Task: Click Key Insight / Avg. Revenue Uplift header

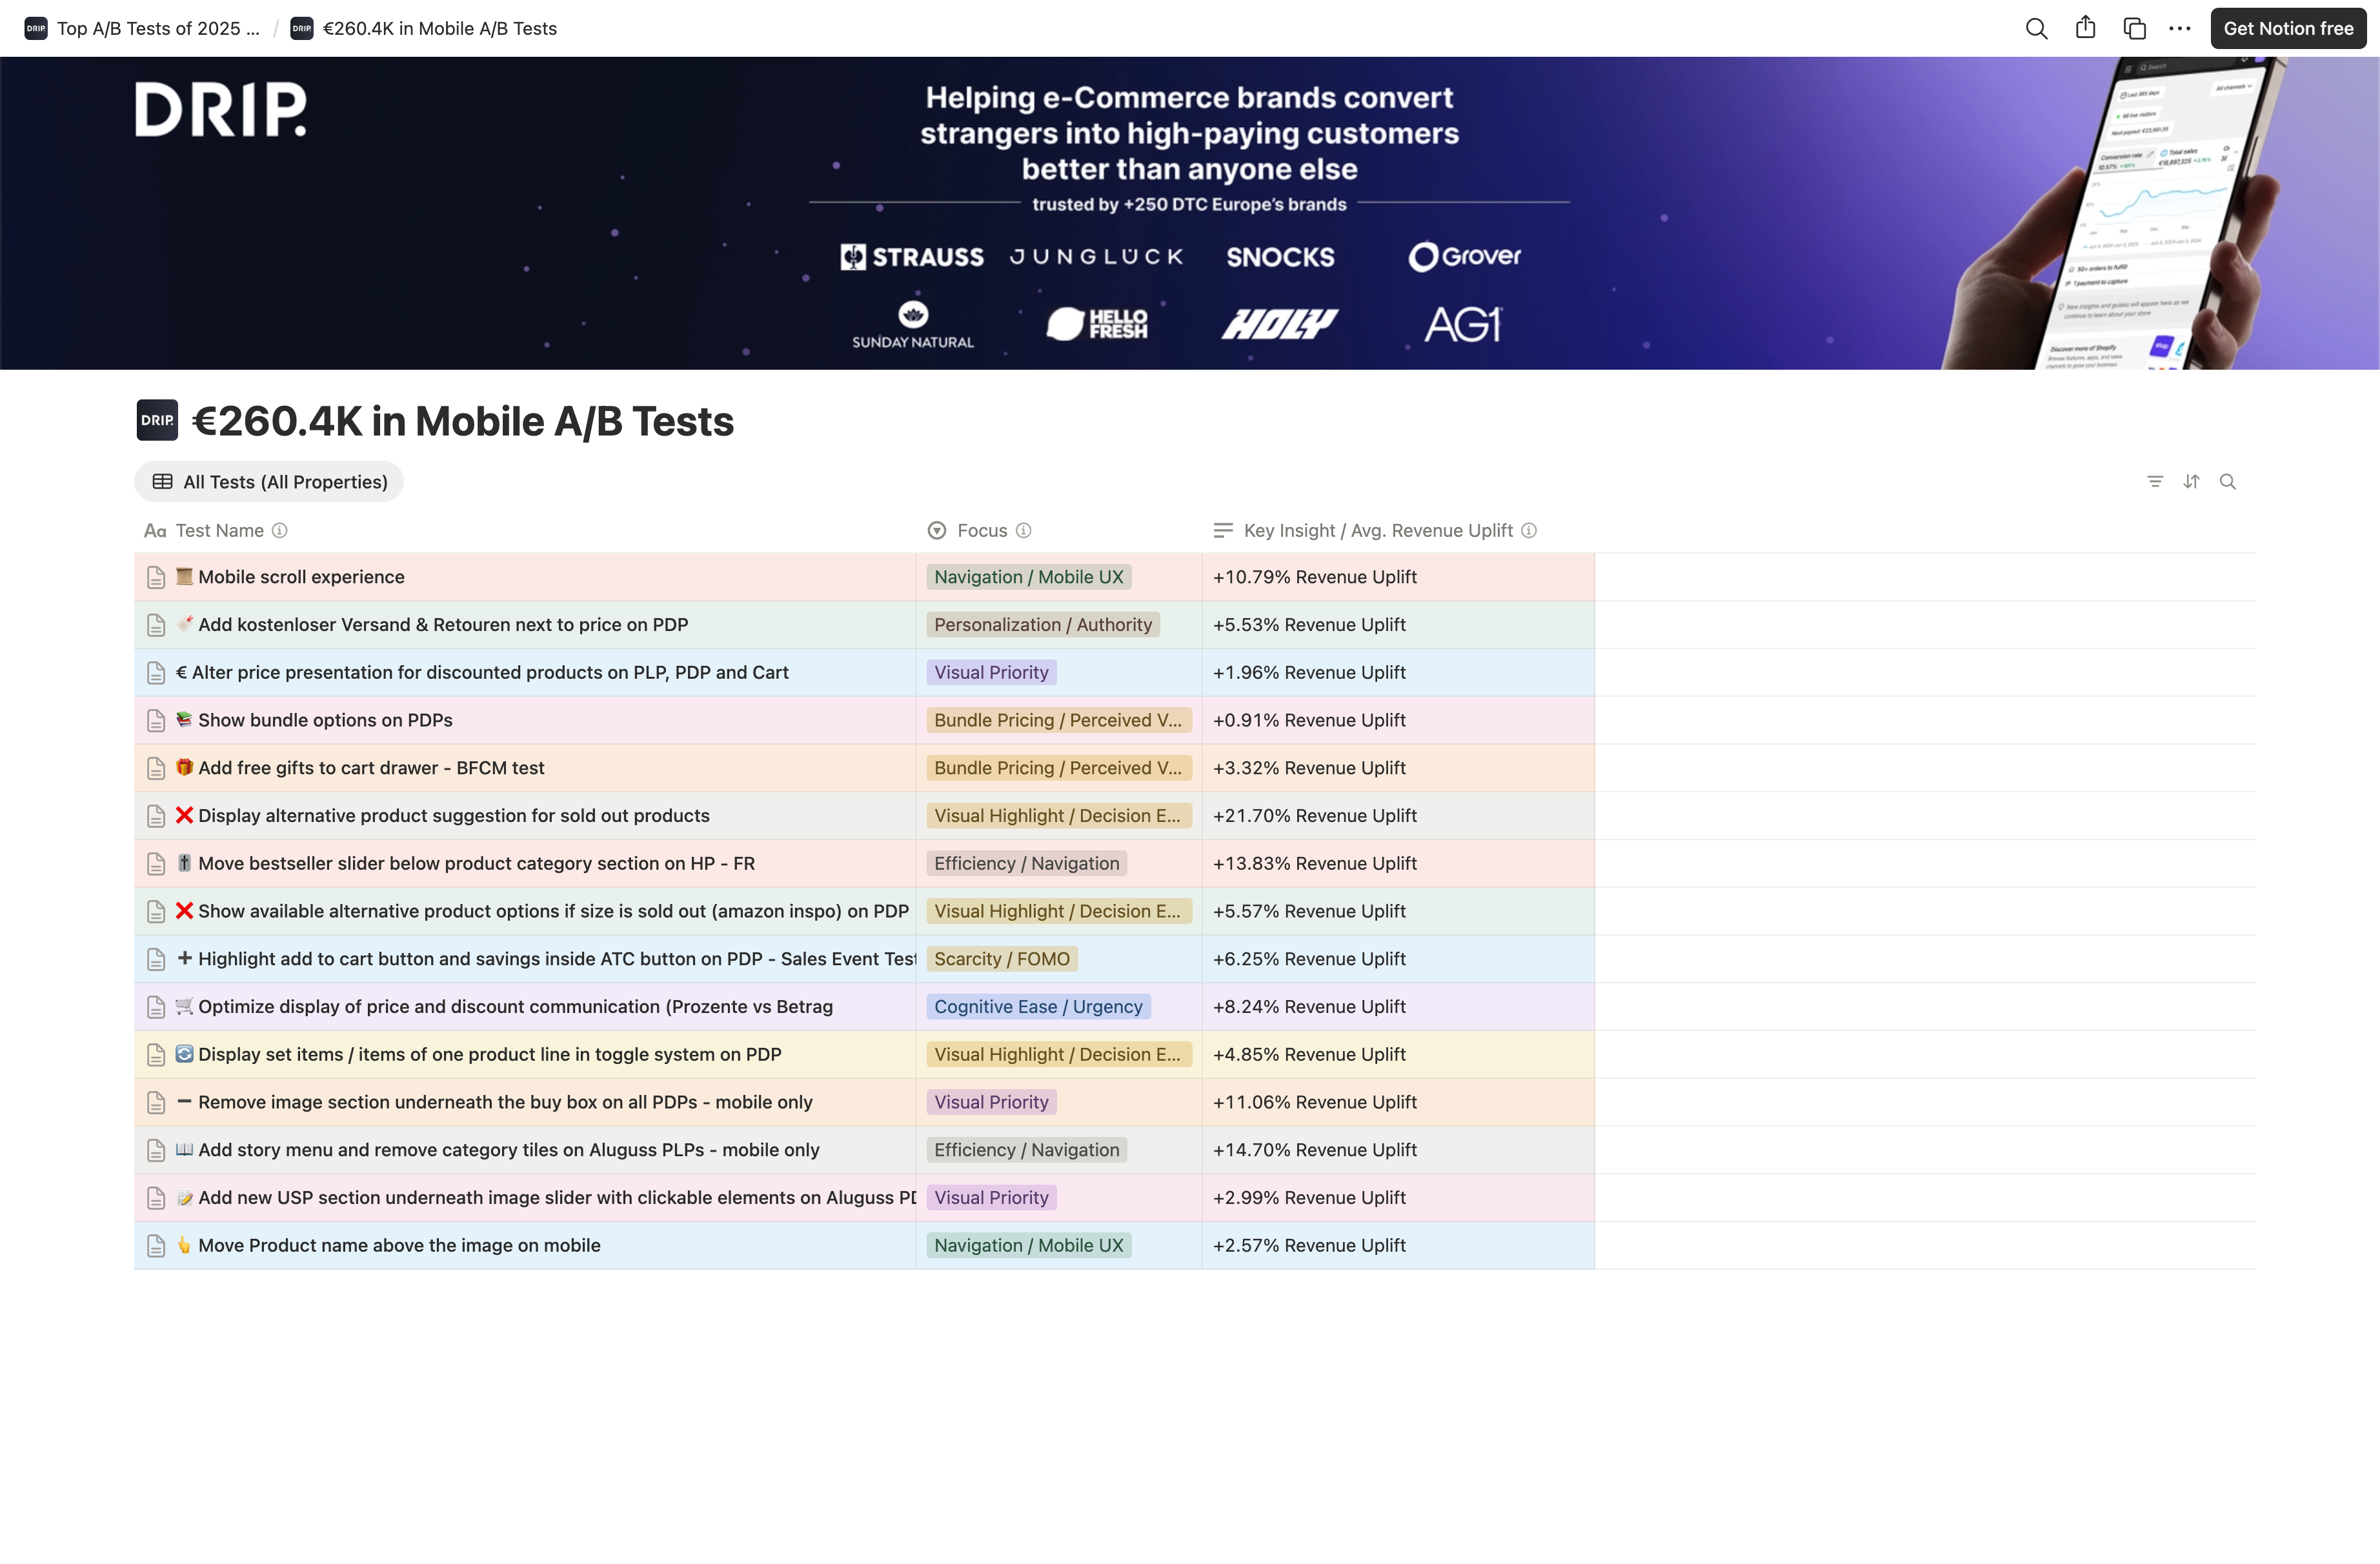Action: (x=1377, y=531)
